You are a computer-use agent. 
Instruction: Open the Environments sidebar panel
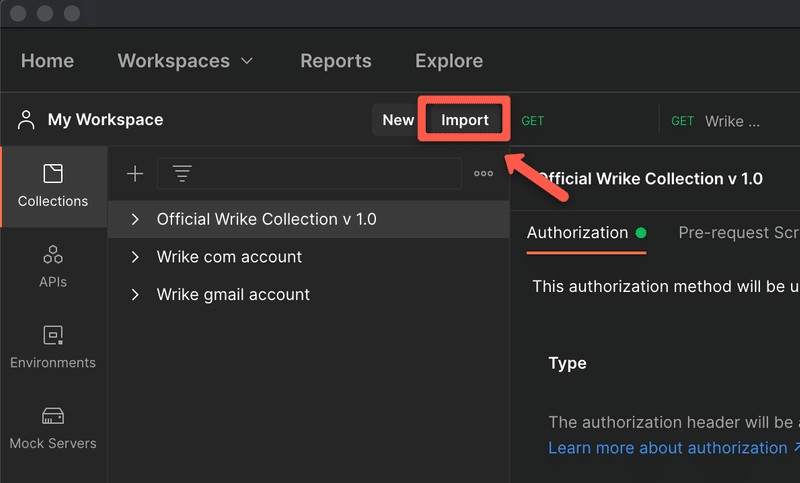(53, 347)
